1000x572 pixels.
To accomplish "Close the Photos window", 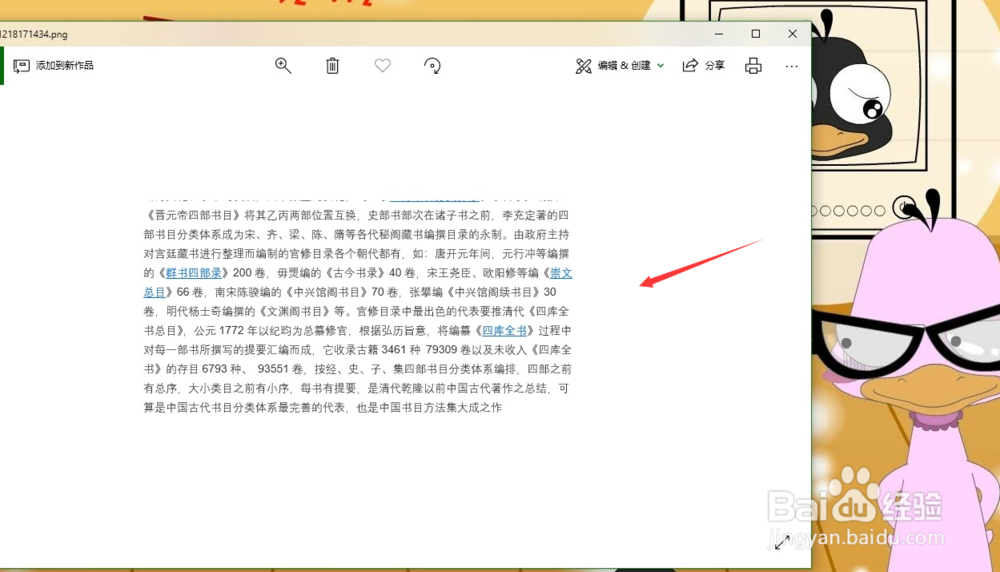I will pyautogui.click(x=792, y=34).
